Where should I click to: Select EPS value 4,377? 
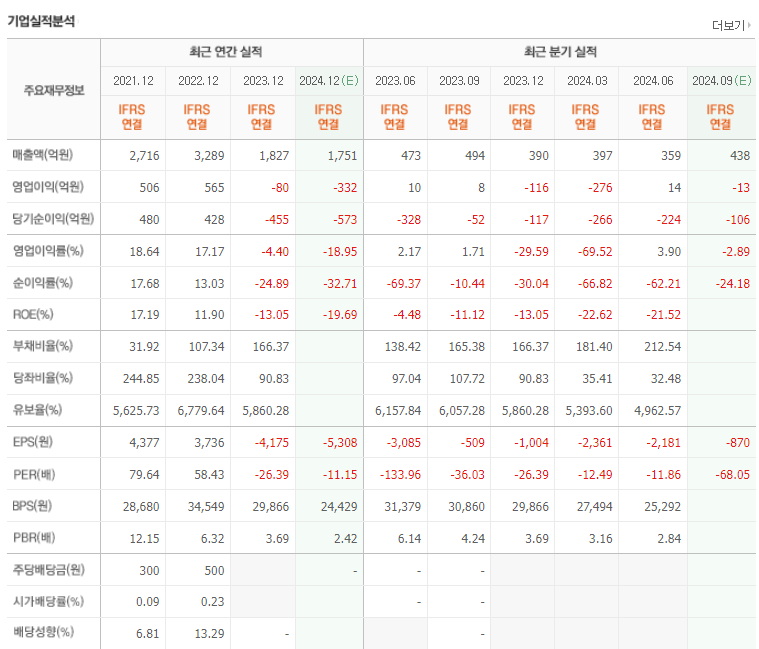point(144,443)
